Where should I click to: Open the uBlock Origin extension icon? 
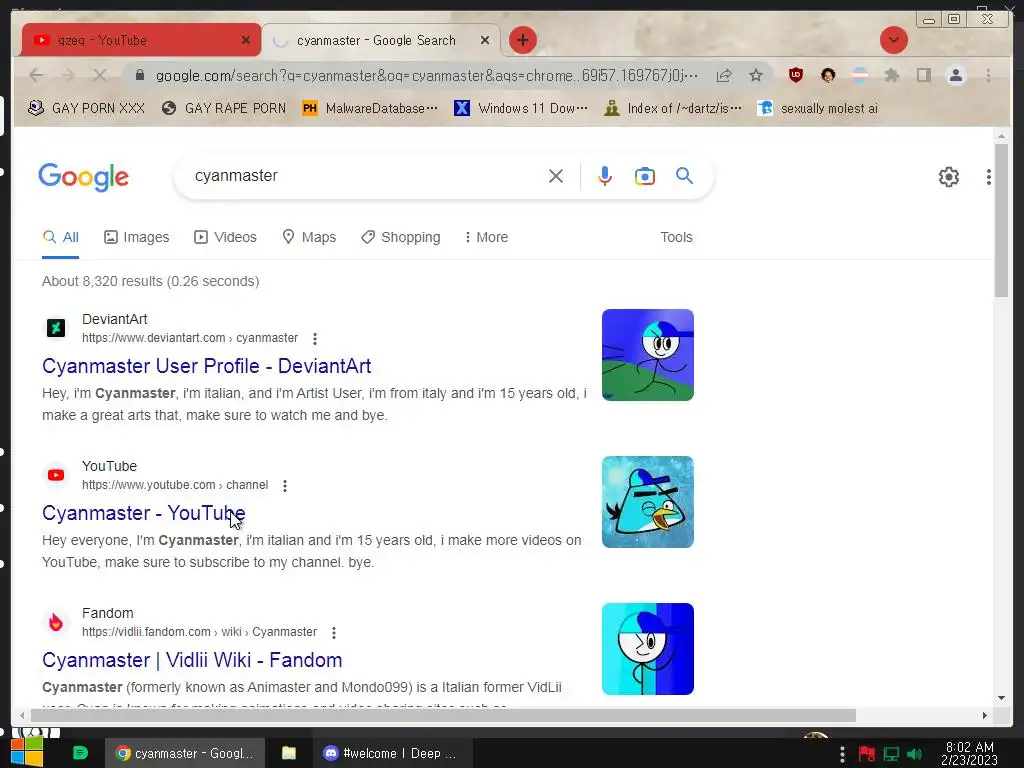(x=795, y=75)
